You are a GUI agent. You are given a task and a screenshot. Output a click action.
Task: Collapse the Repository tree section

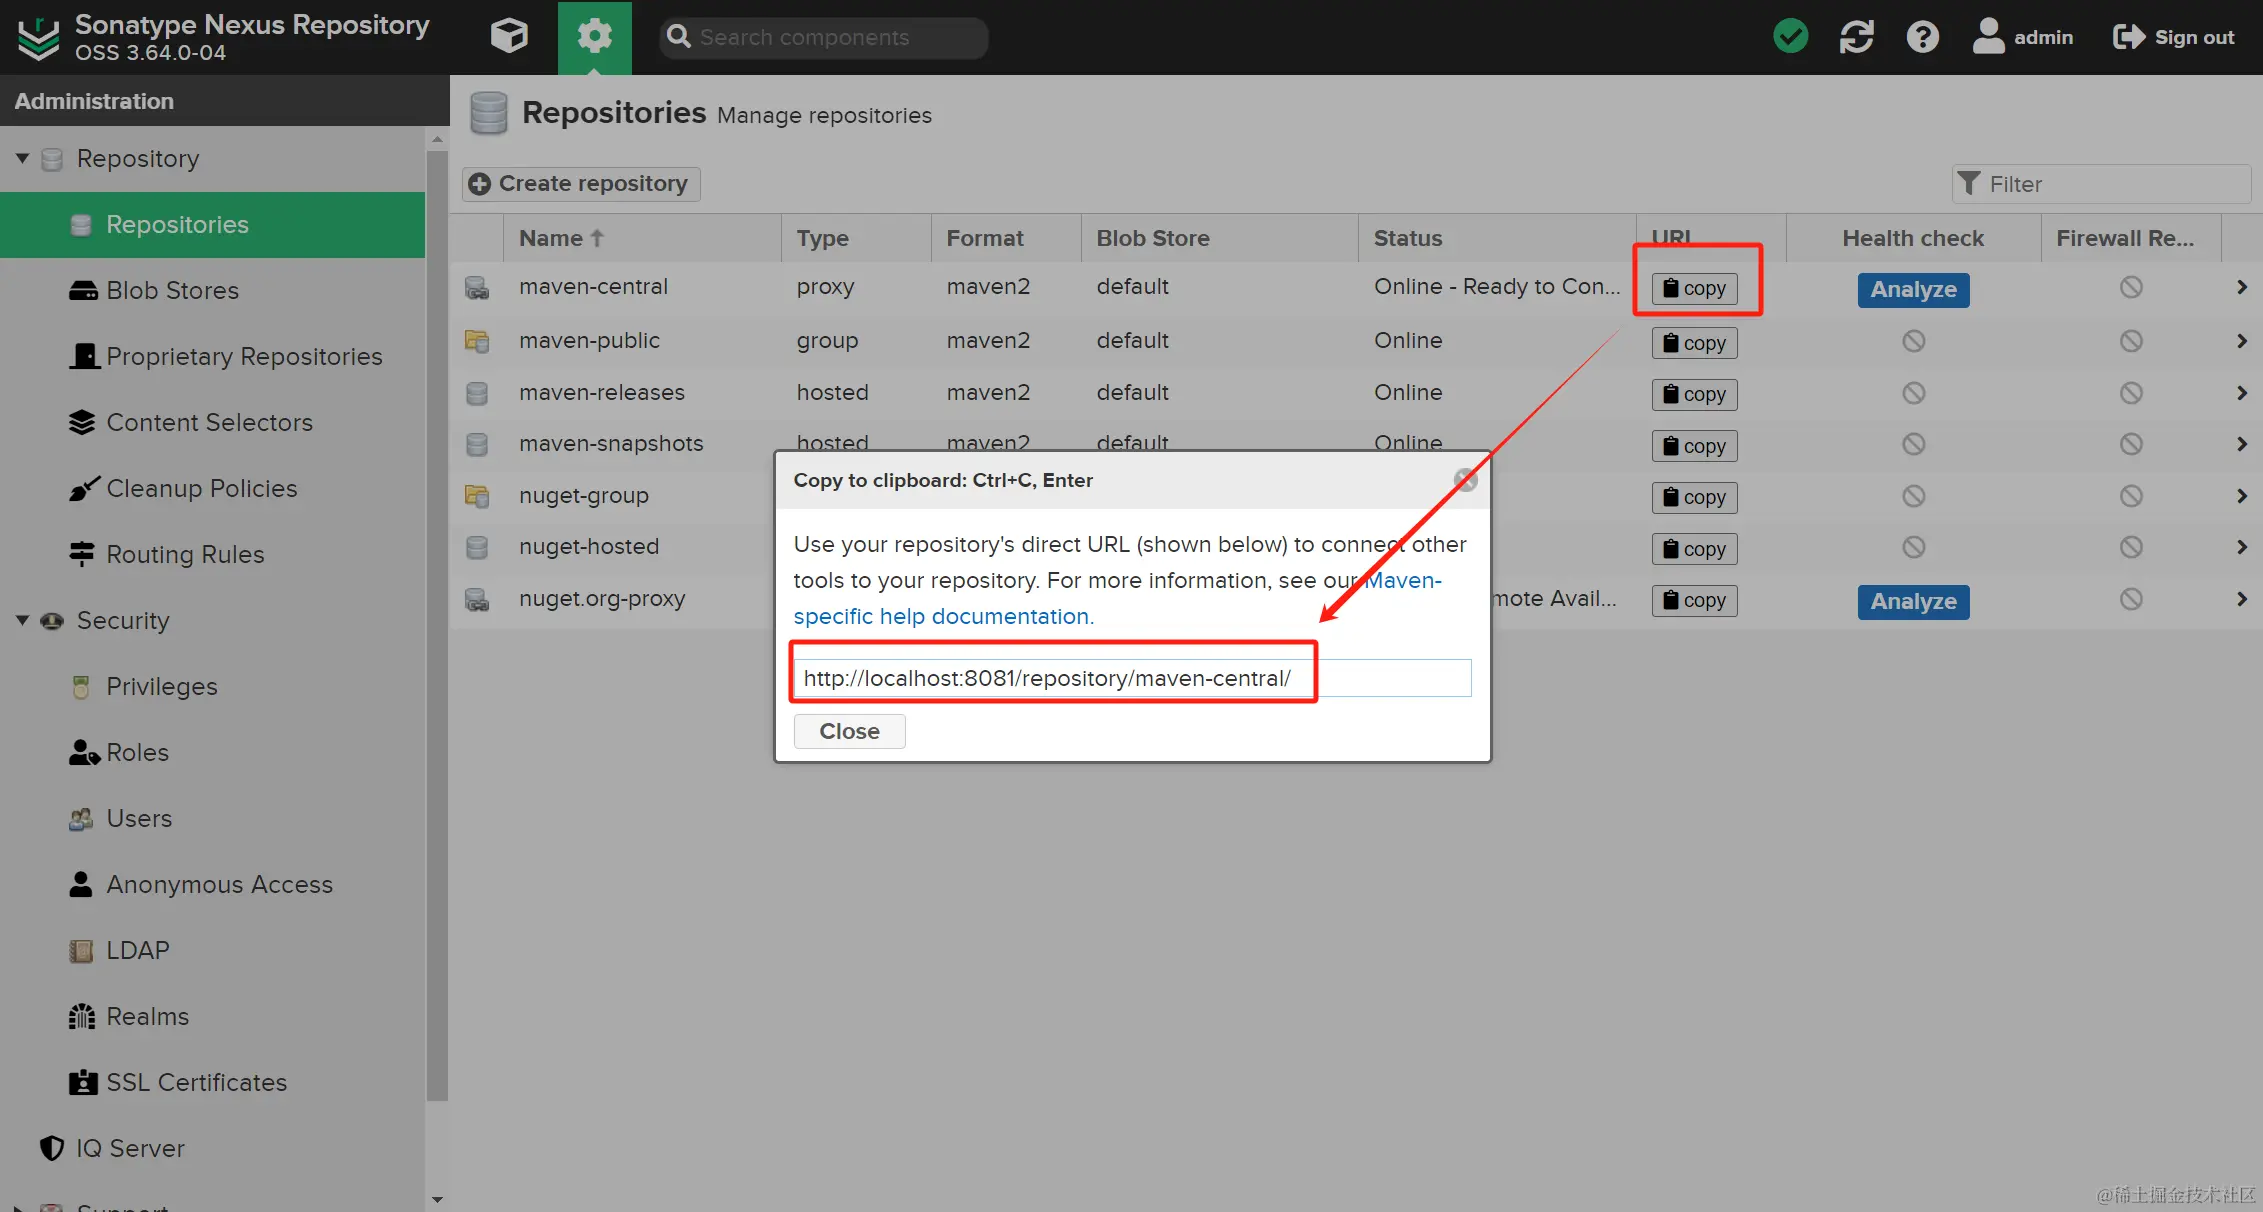click(x=22, y=158)
